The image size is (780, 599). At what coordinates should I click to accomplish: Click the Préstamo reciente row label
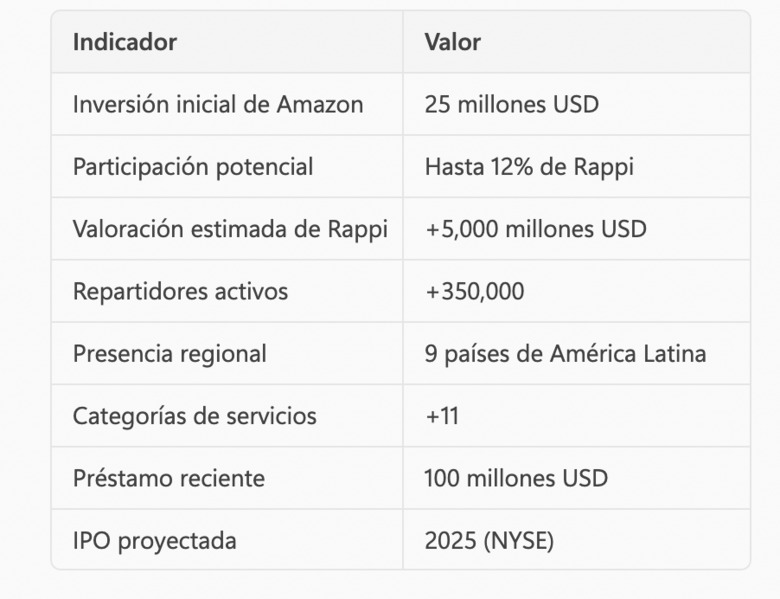coord(169,479)
